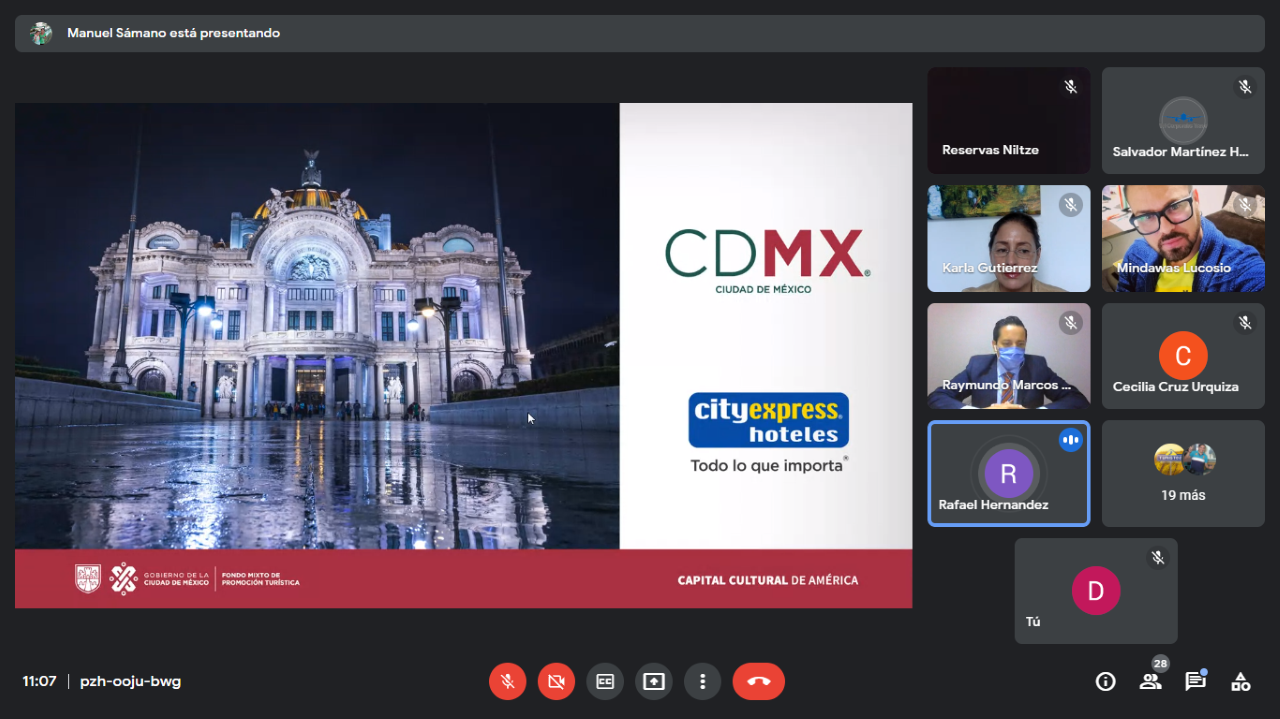Select your own Tú tile
This screenshot has height=719, width=1280.
[x=1096, y=591]
